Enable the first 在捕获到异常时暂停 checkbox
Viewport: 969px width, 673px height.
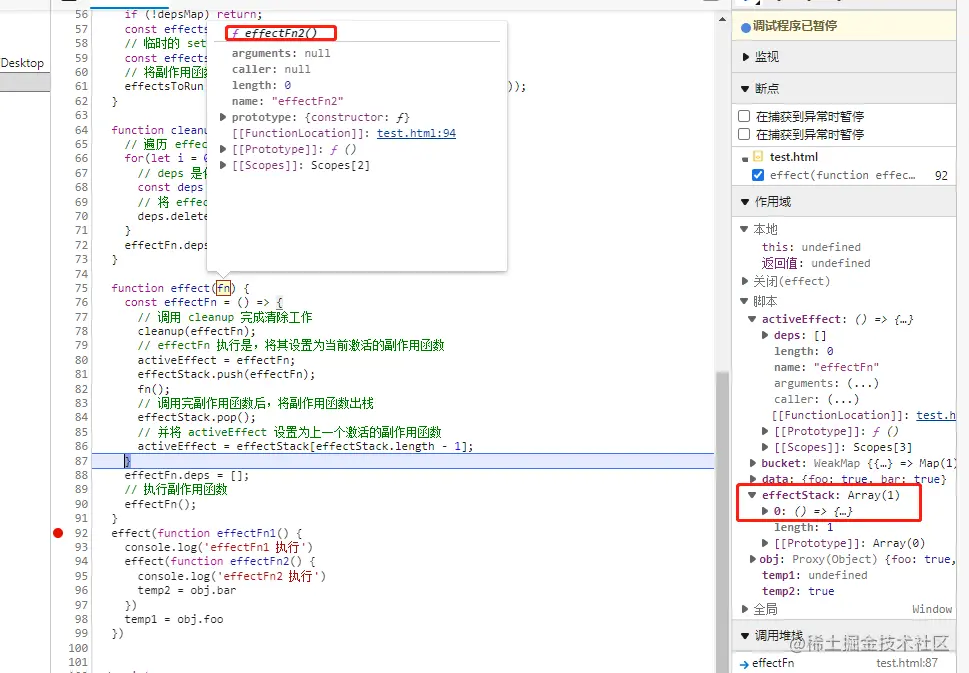(x=744, y=116)
